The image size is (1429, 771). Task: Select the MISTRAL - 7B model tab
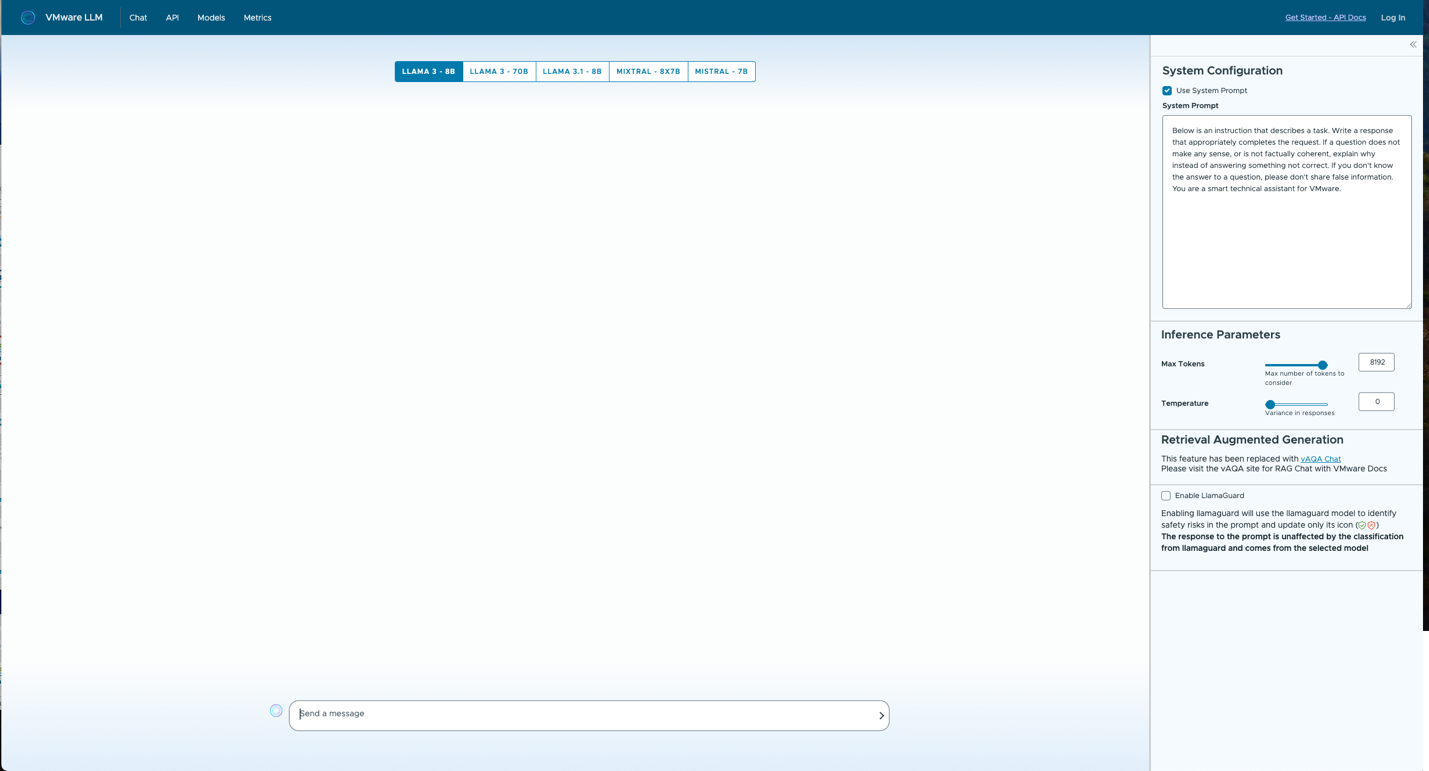(721, 71)
